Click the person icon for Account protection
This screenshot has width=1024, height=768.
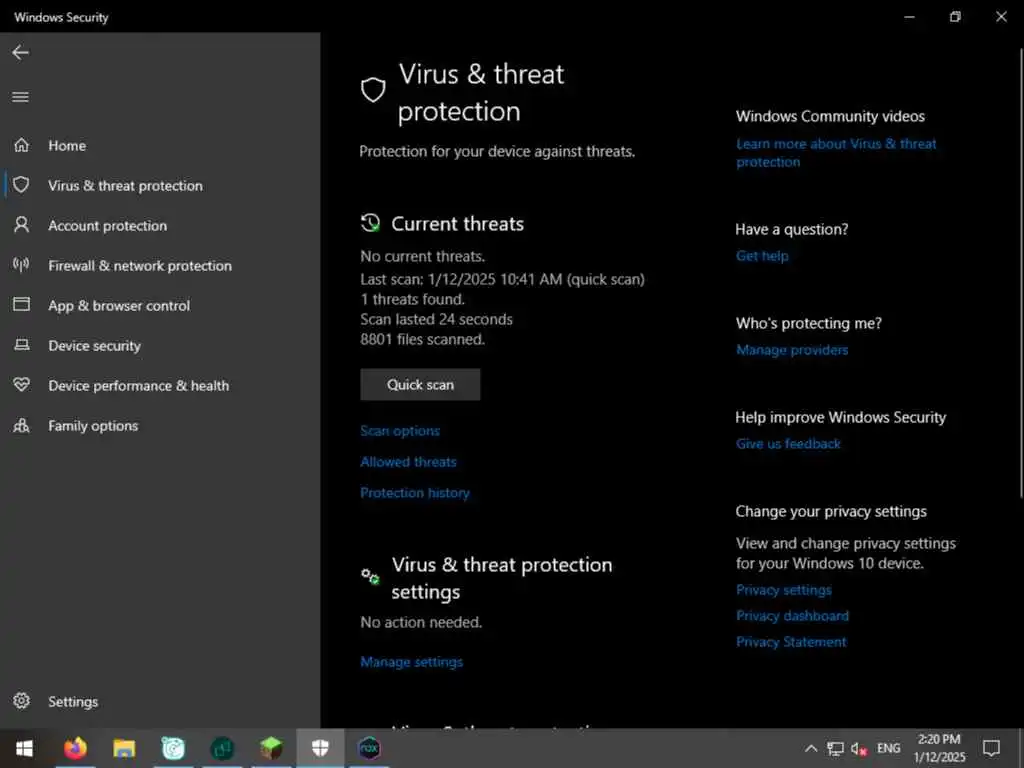pos(22,225)
